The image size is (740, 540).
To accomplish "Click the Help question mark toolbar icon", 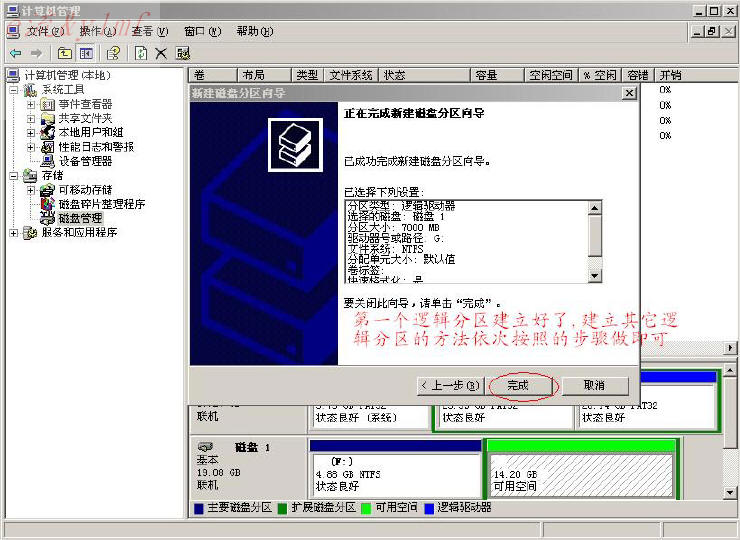I will 114,53.
